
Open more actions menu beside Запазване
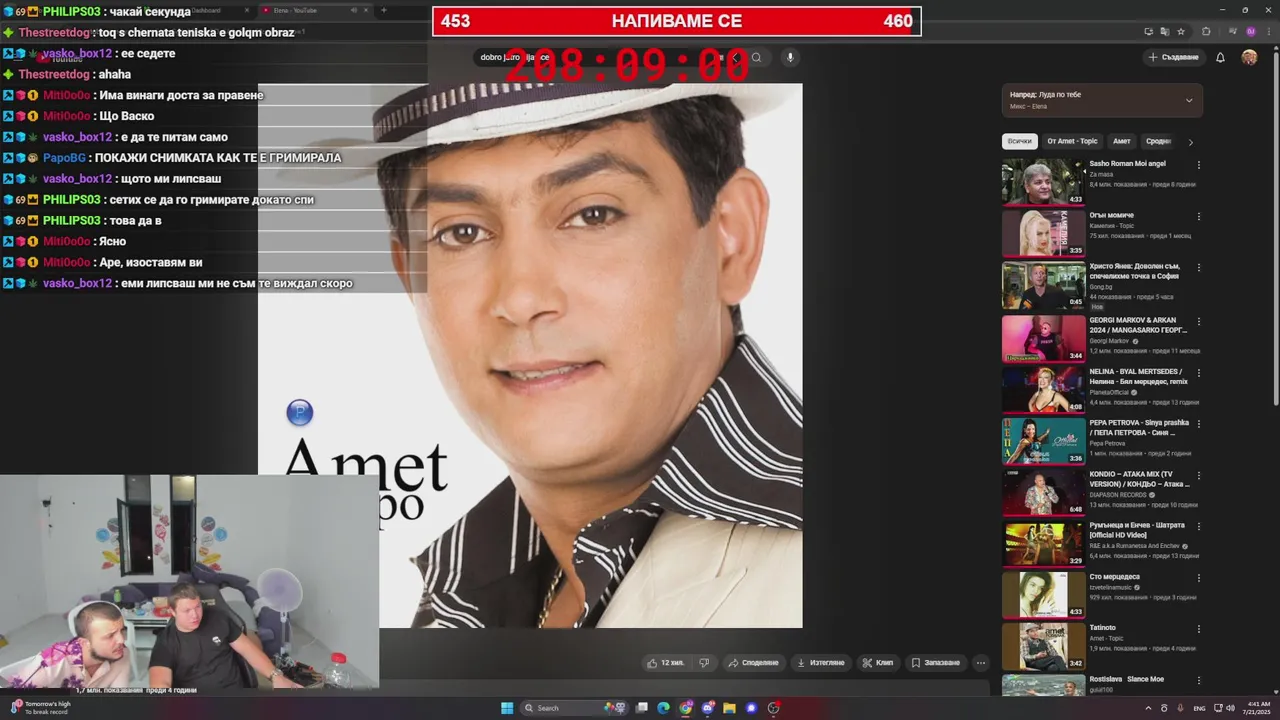[x=981, y=663]
